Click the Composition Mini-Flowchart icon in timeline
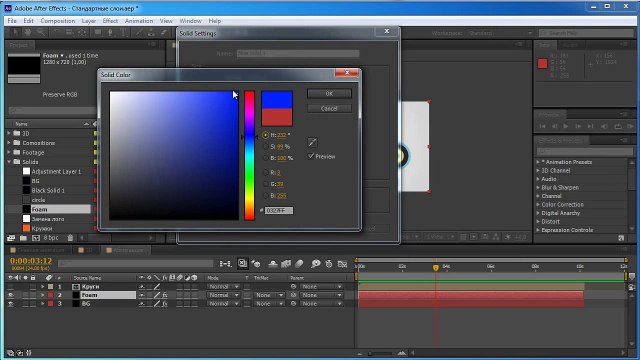The width and height of the screenshot is (640, 360). tap(225, 264)
